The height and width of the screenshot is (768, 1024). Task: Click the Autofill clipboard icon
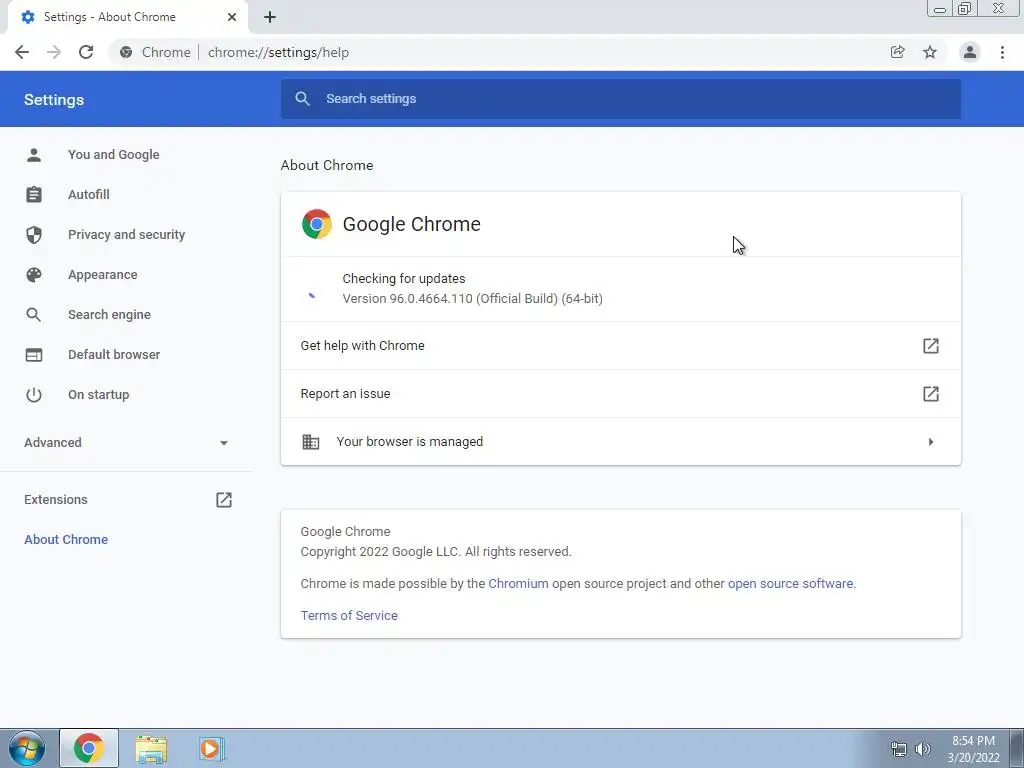click(x=34, y=195)
